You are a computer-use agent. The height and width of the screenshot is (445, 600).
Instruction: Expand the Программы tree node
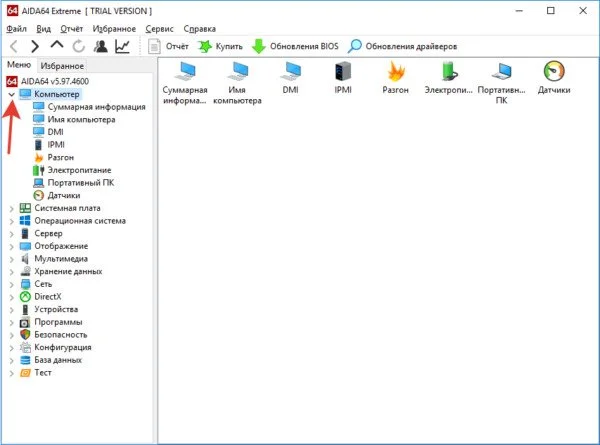(11, 322)
